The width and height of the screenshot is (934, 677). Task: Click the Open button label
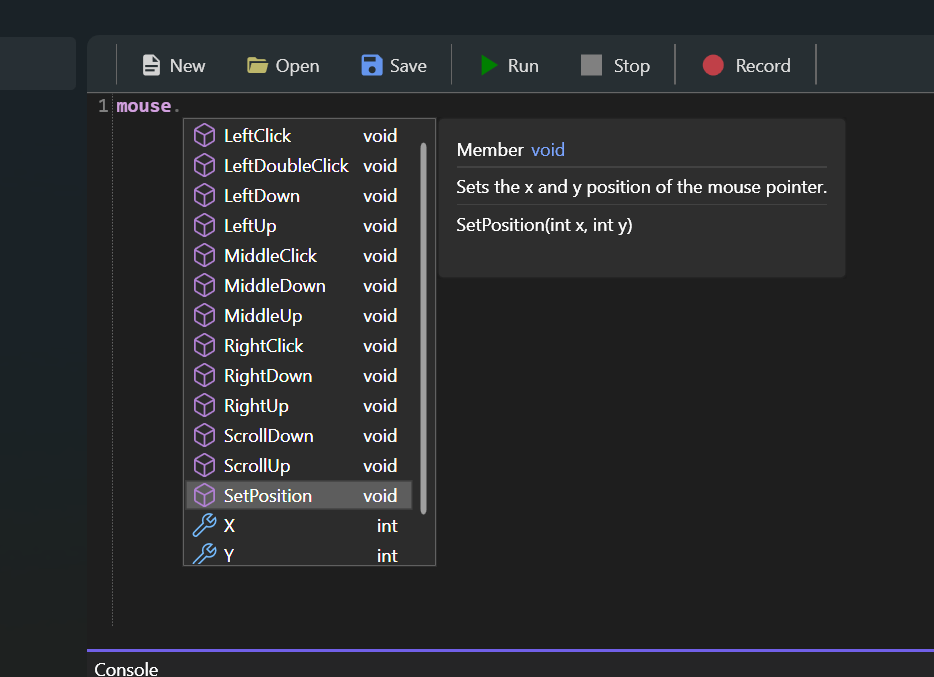(x=297, y=65)
